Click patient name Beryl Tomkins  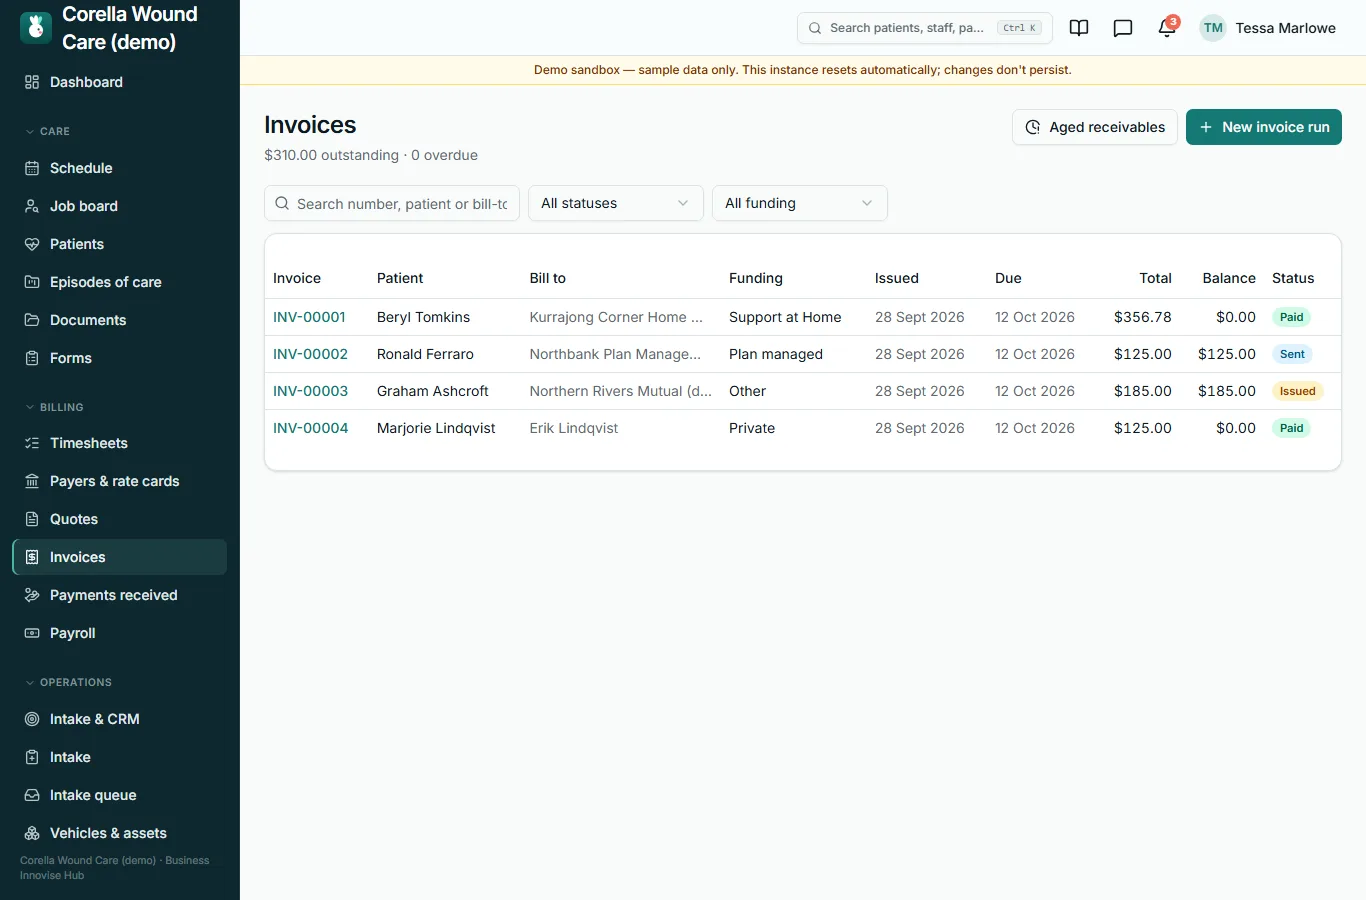(x=423, y=317)
